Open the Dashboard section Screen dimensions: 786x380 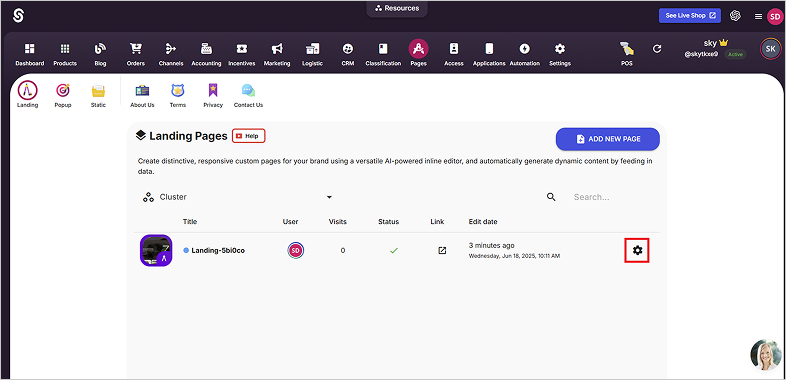coord(30,54)
